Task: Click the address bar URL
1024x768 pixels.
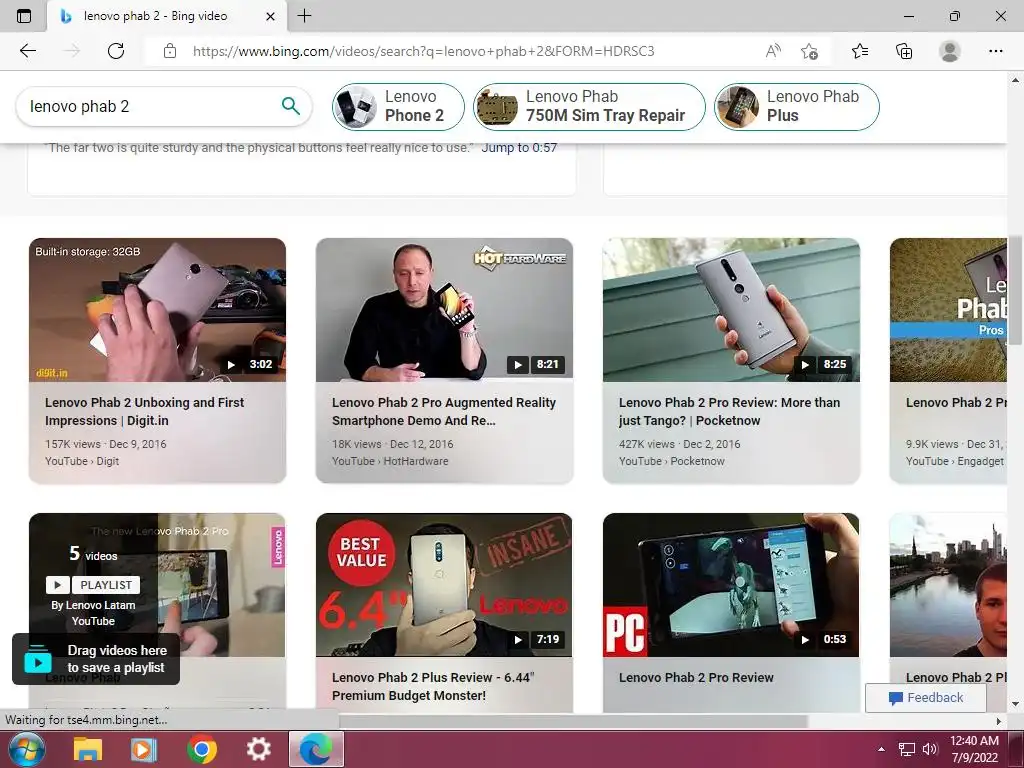Action: (423, 51)
